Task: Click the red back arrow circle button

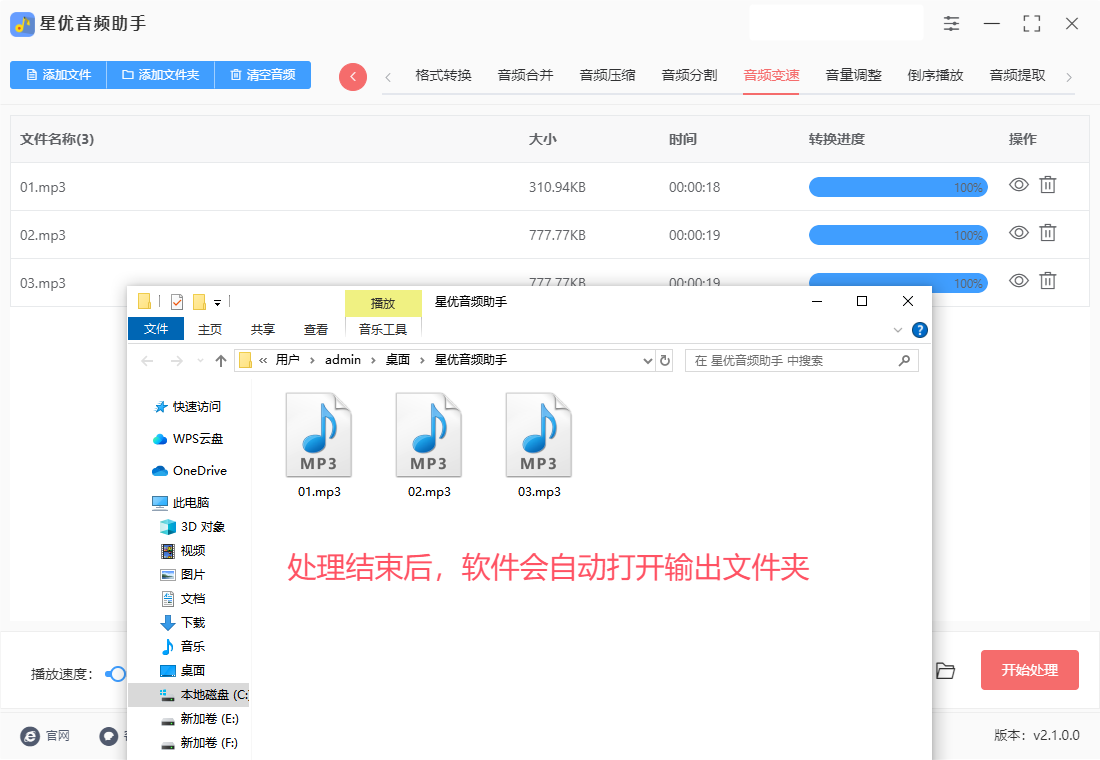Action: click(x=353, y=76)
